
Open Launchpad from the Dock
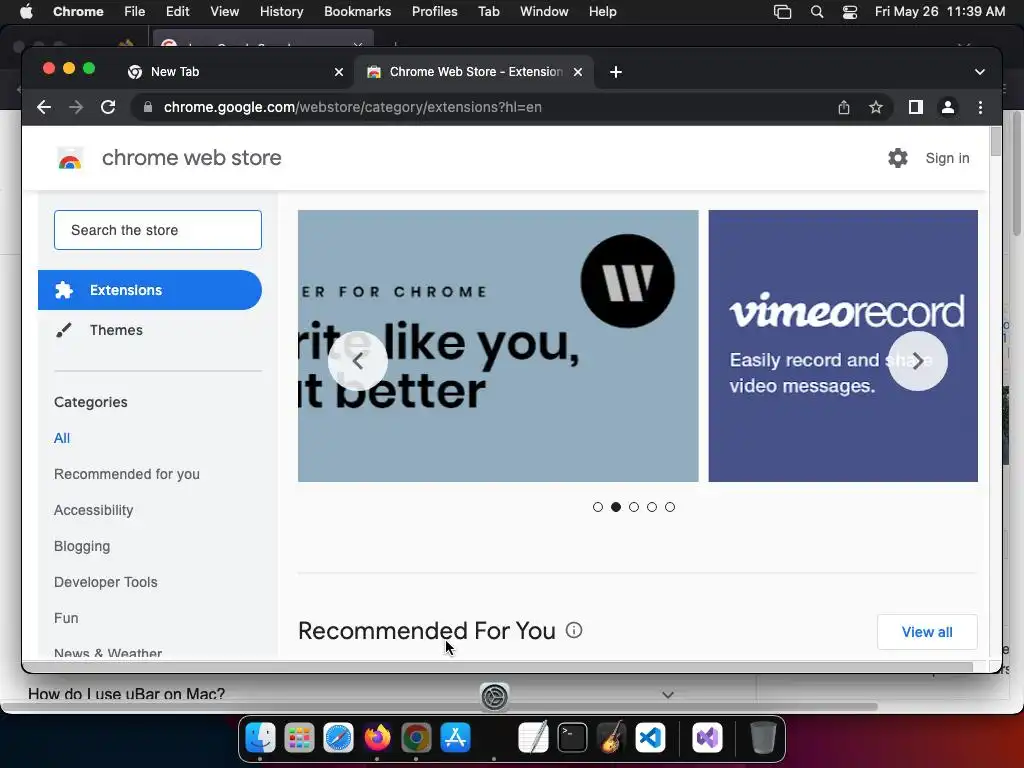tap(299, 738)
